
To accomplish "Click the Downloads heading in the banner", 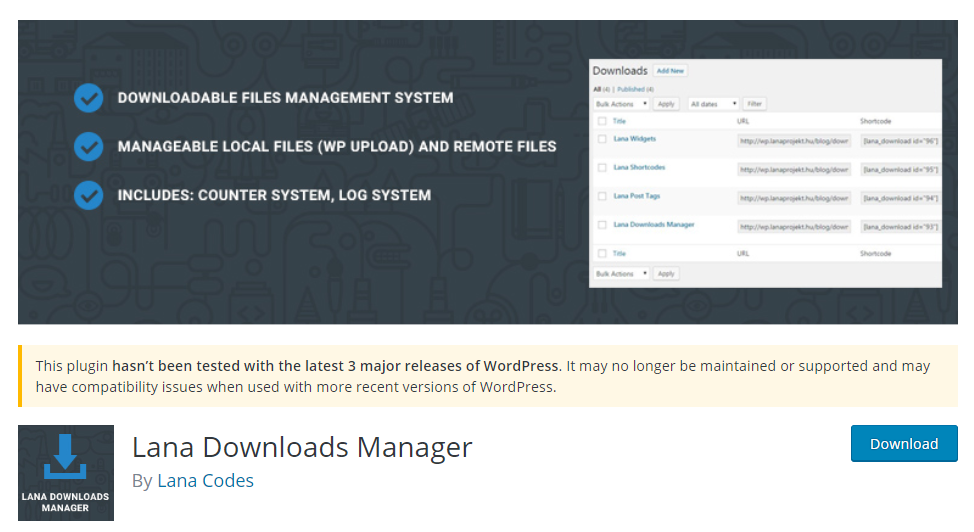I will 620,71.
